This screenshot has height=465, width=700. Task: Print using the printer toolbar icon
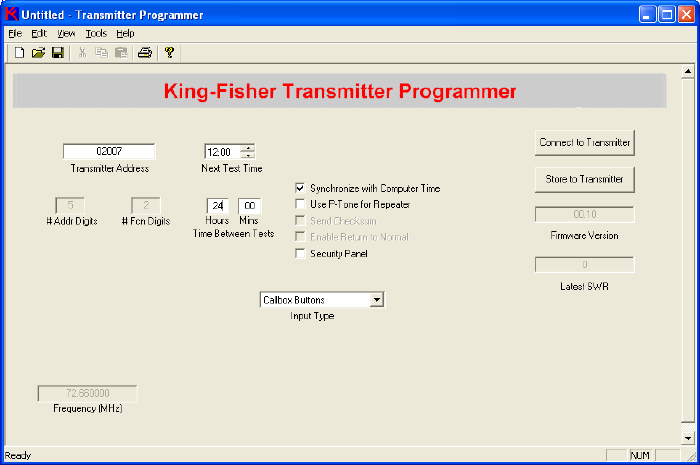[x=145, y=53]
